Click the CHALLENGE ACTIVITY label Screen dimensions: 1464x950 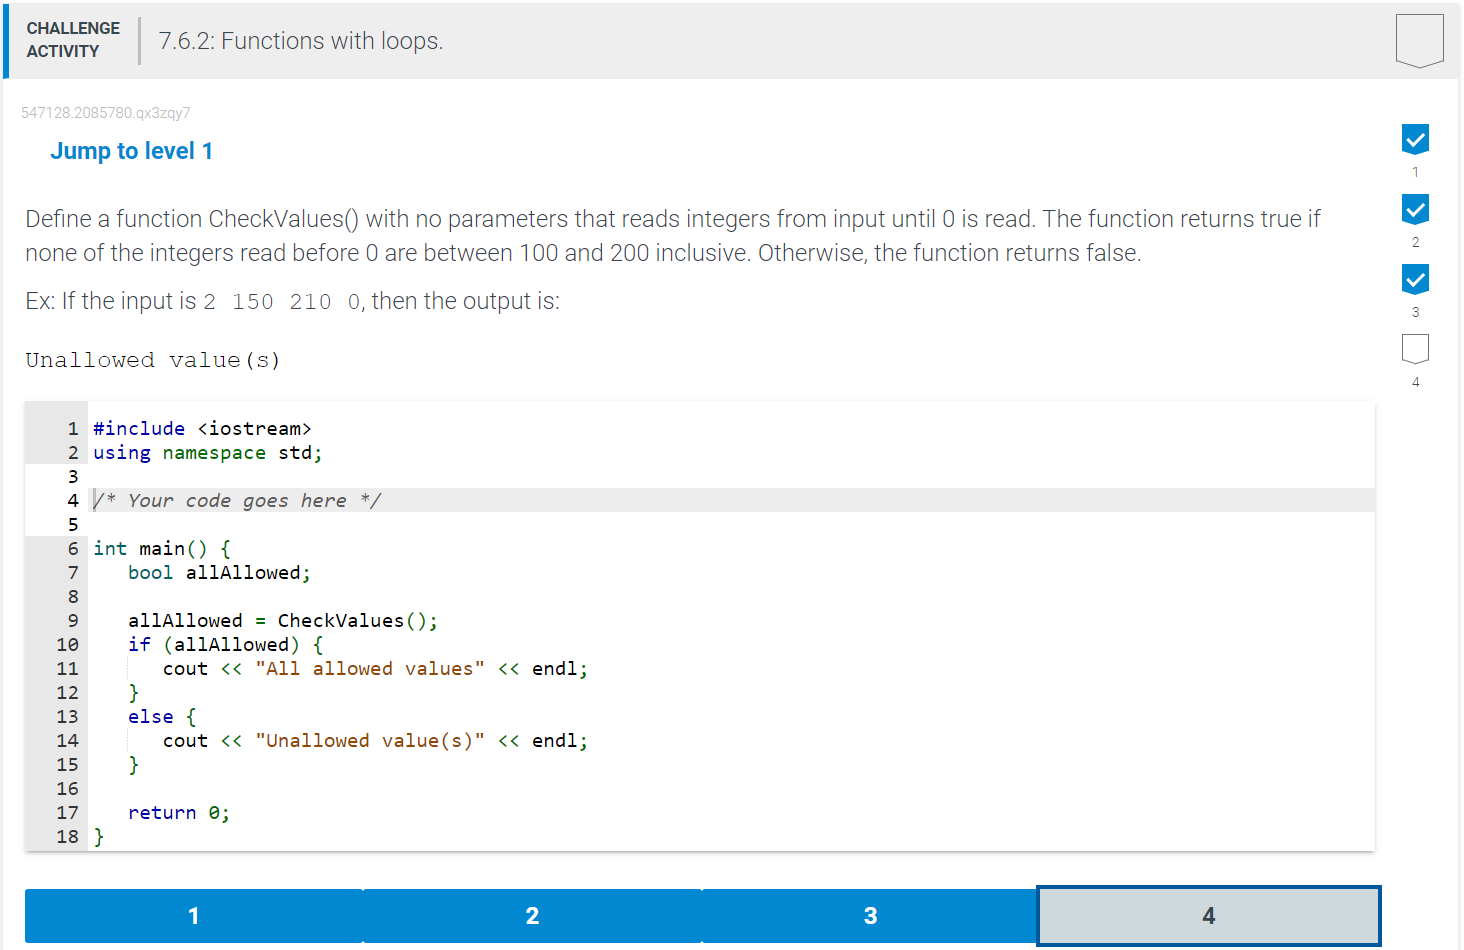point(73,39)
